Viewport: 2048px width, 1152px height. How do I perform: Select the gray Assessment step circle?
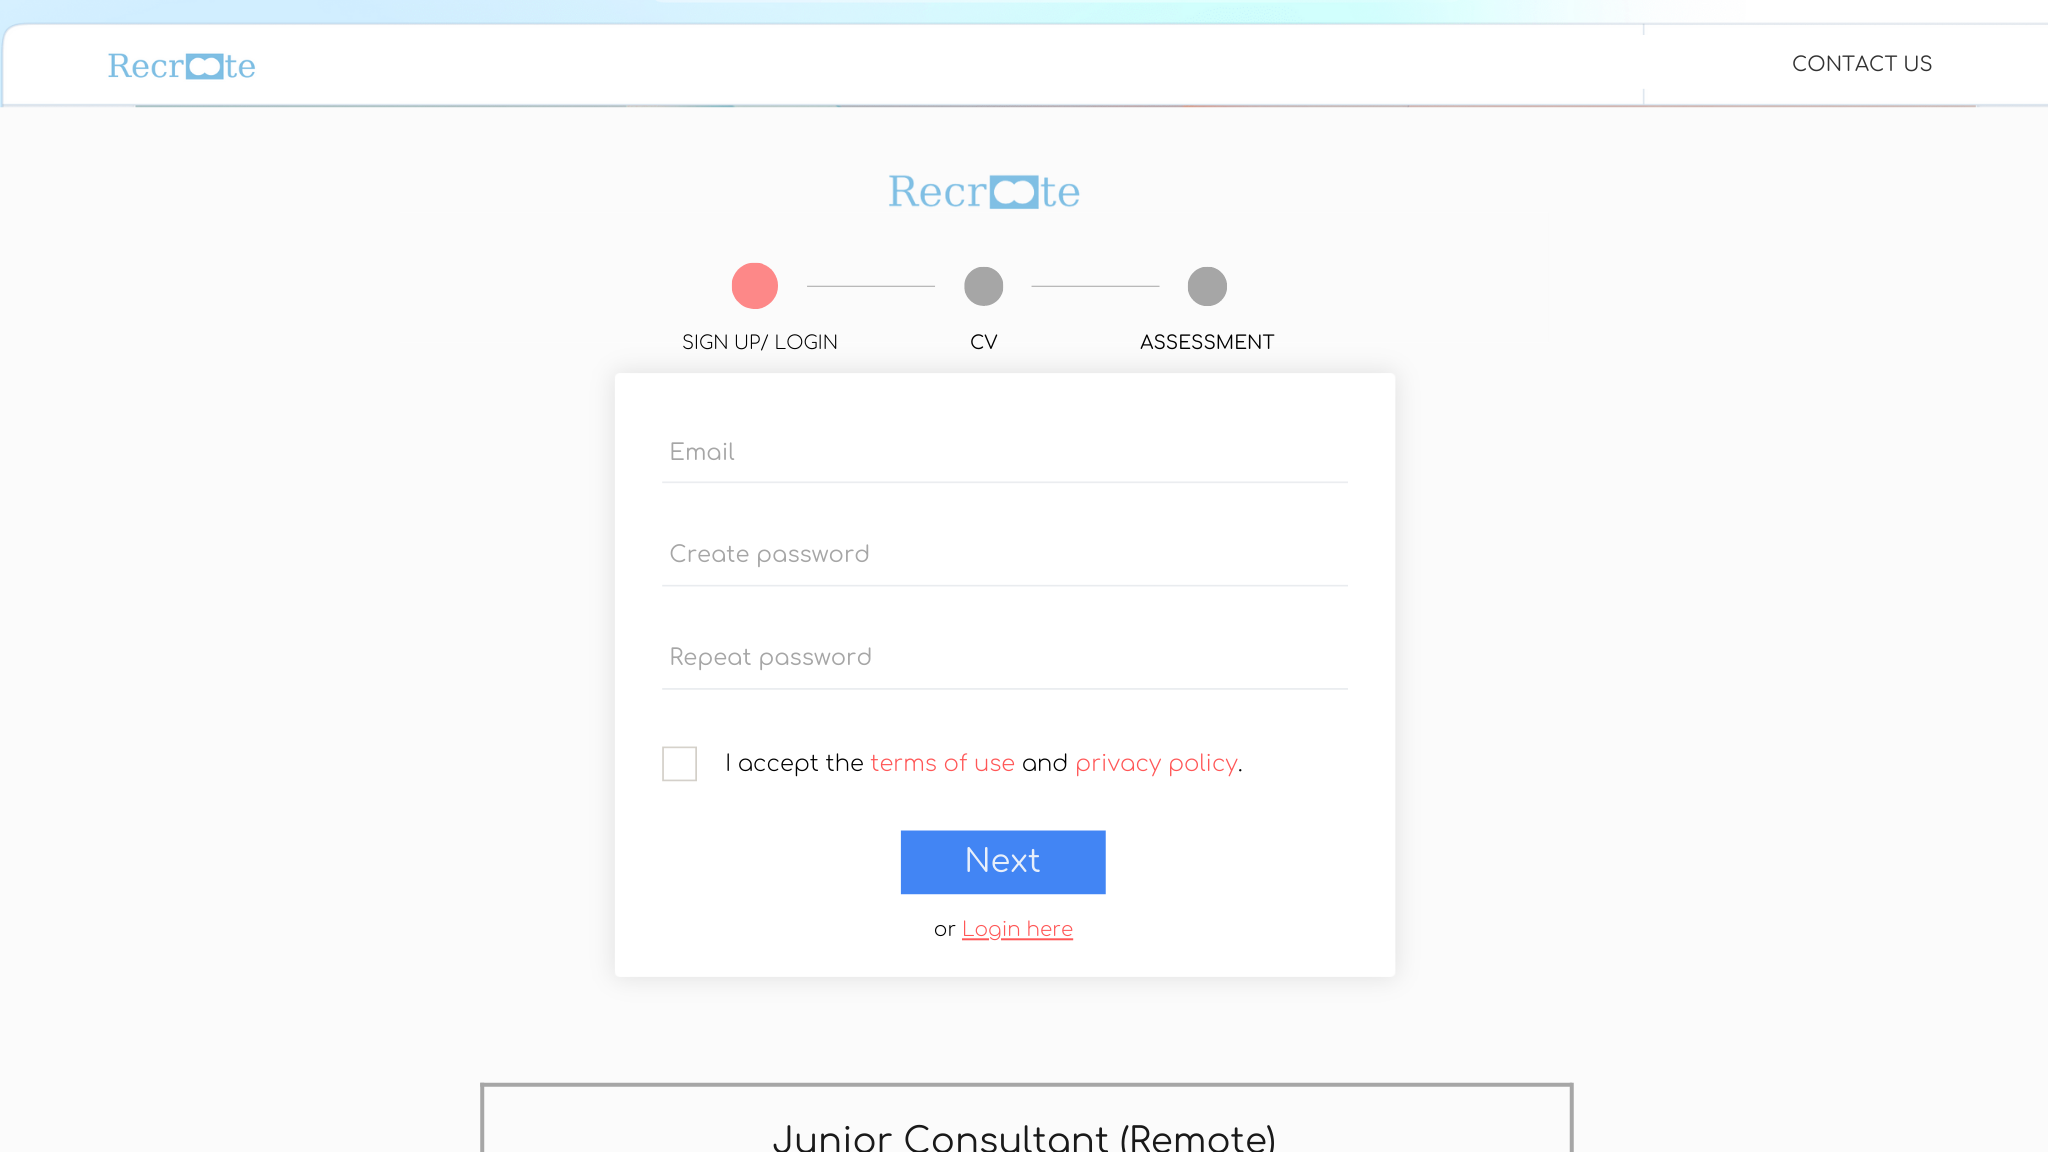[x=1207, y=286]
